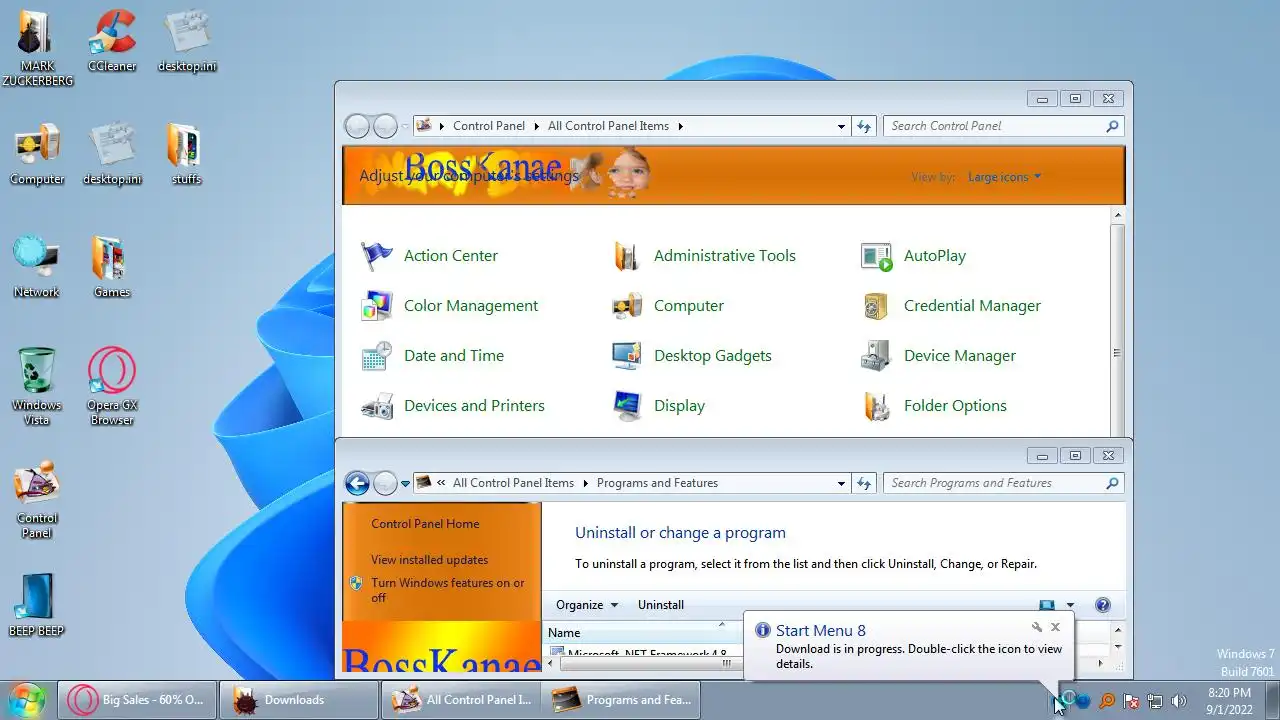Image resolution: width=1280 pixels, height=720 pixels.
Task: Select the Network desktop icon
Action: pos(37,266)
